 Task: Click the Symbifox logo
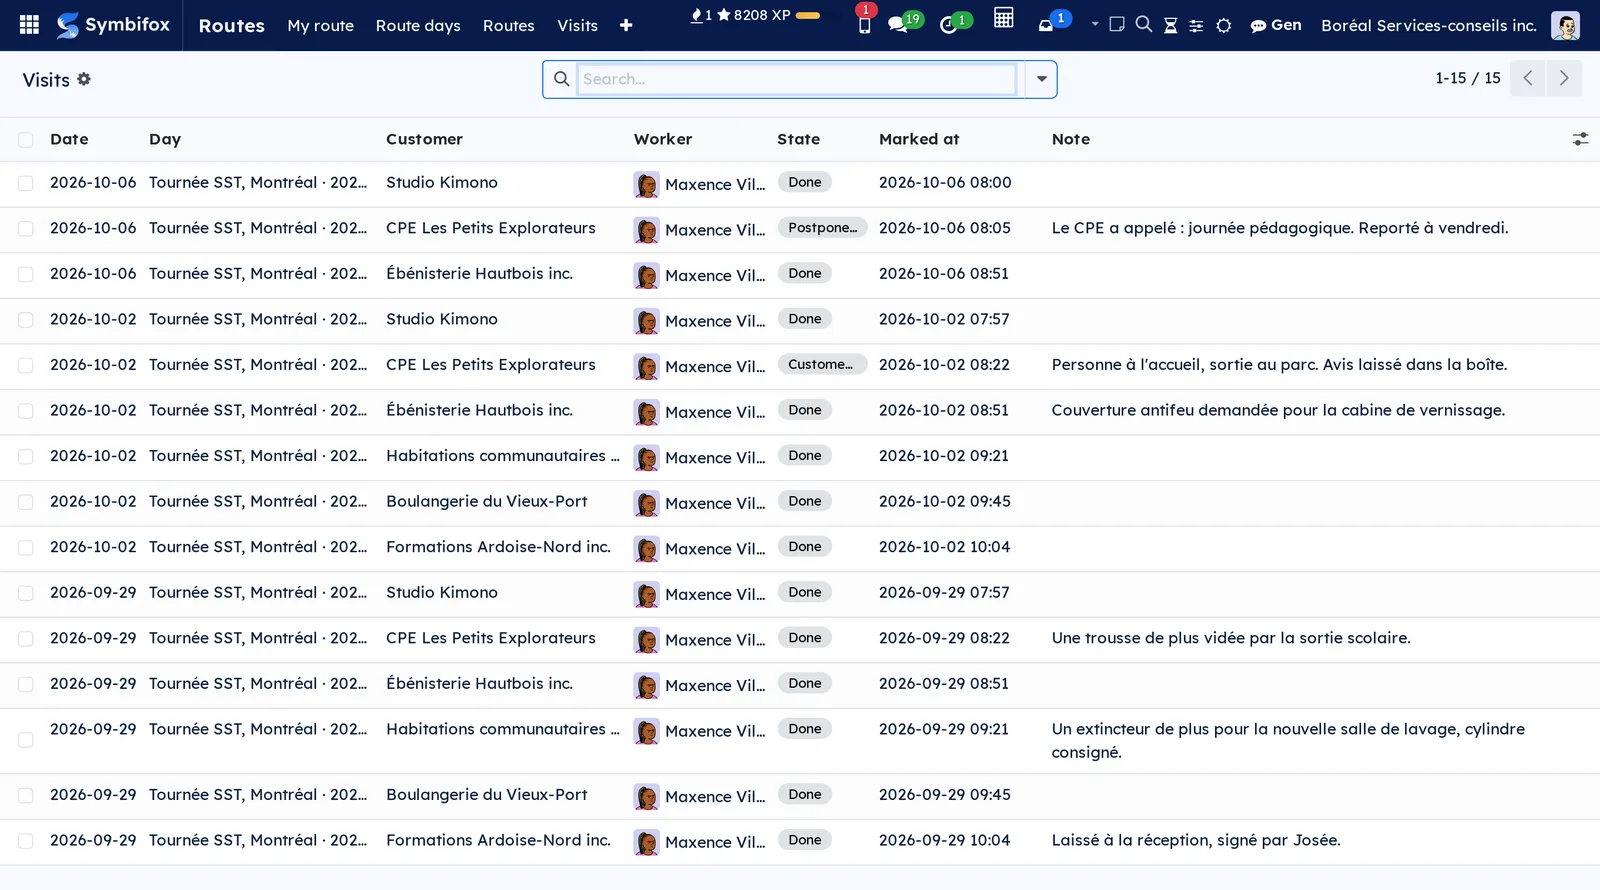point(113,25)
